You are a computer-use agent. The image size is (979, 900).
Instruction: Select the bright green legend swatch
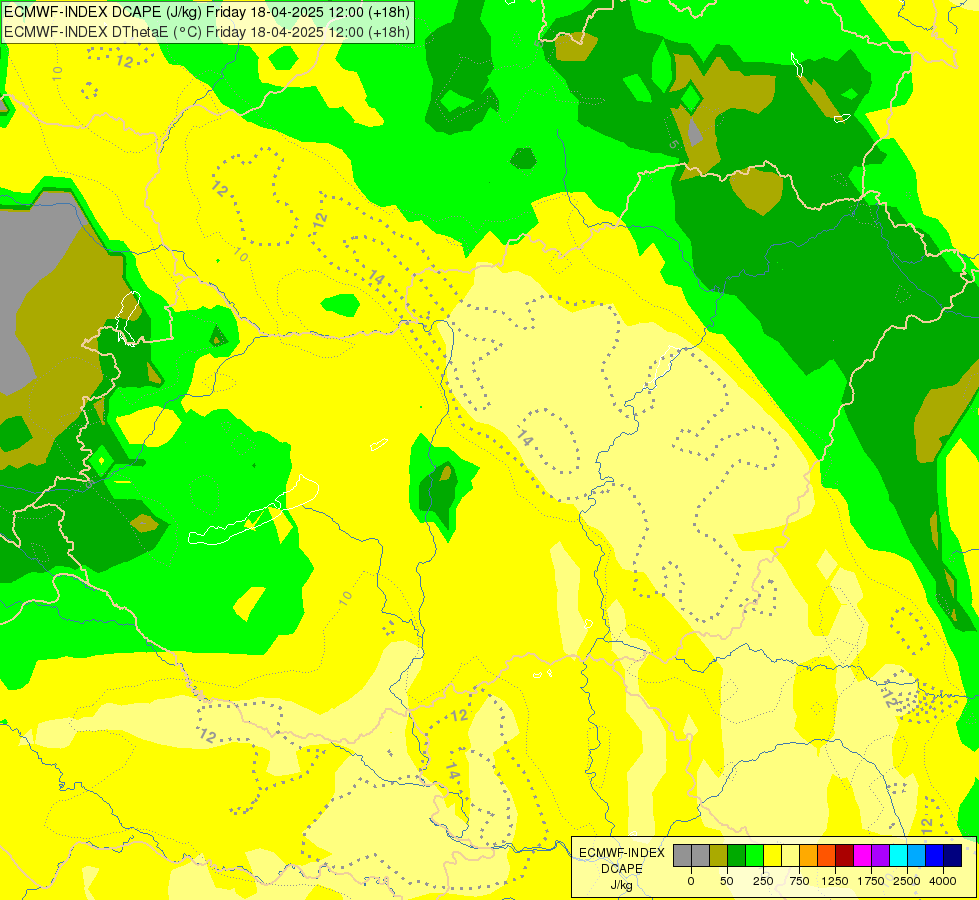click(x=755, y=855)
